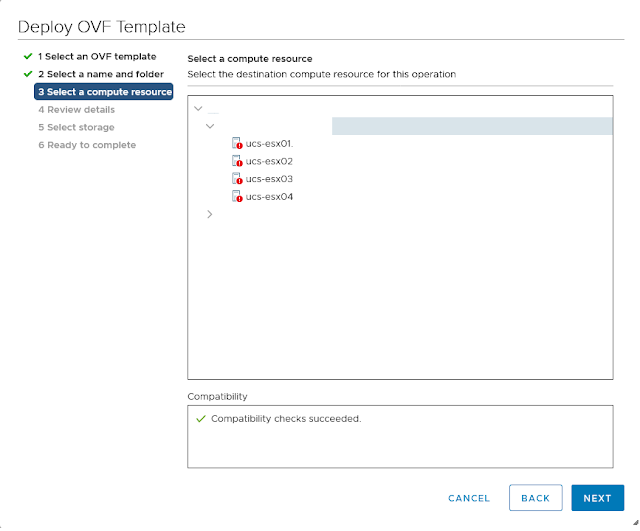This screenshot has width=640, height=531.
Task: Click the Compatibility checks succeeded checkmark icon
Action: (x=200, y=419)
